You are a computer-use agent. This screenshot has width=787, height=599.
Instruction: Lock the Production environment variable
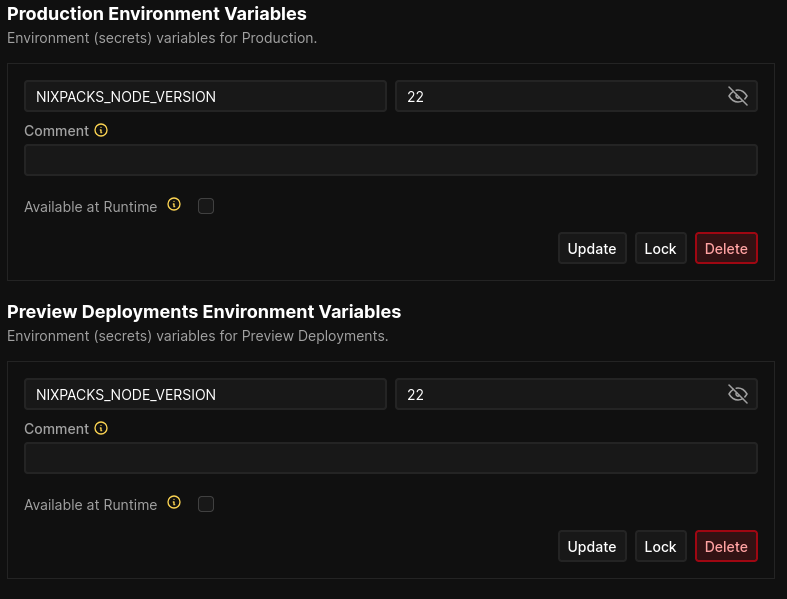click(x=660, y=248)
